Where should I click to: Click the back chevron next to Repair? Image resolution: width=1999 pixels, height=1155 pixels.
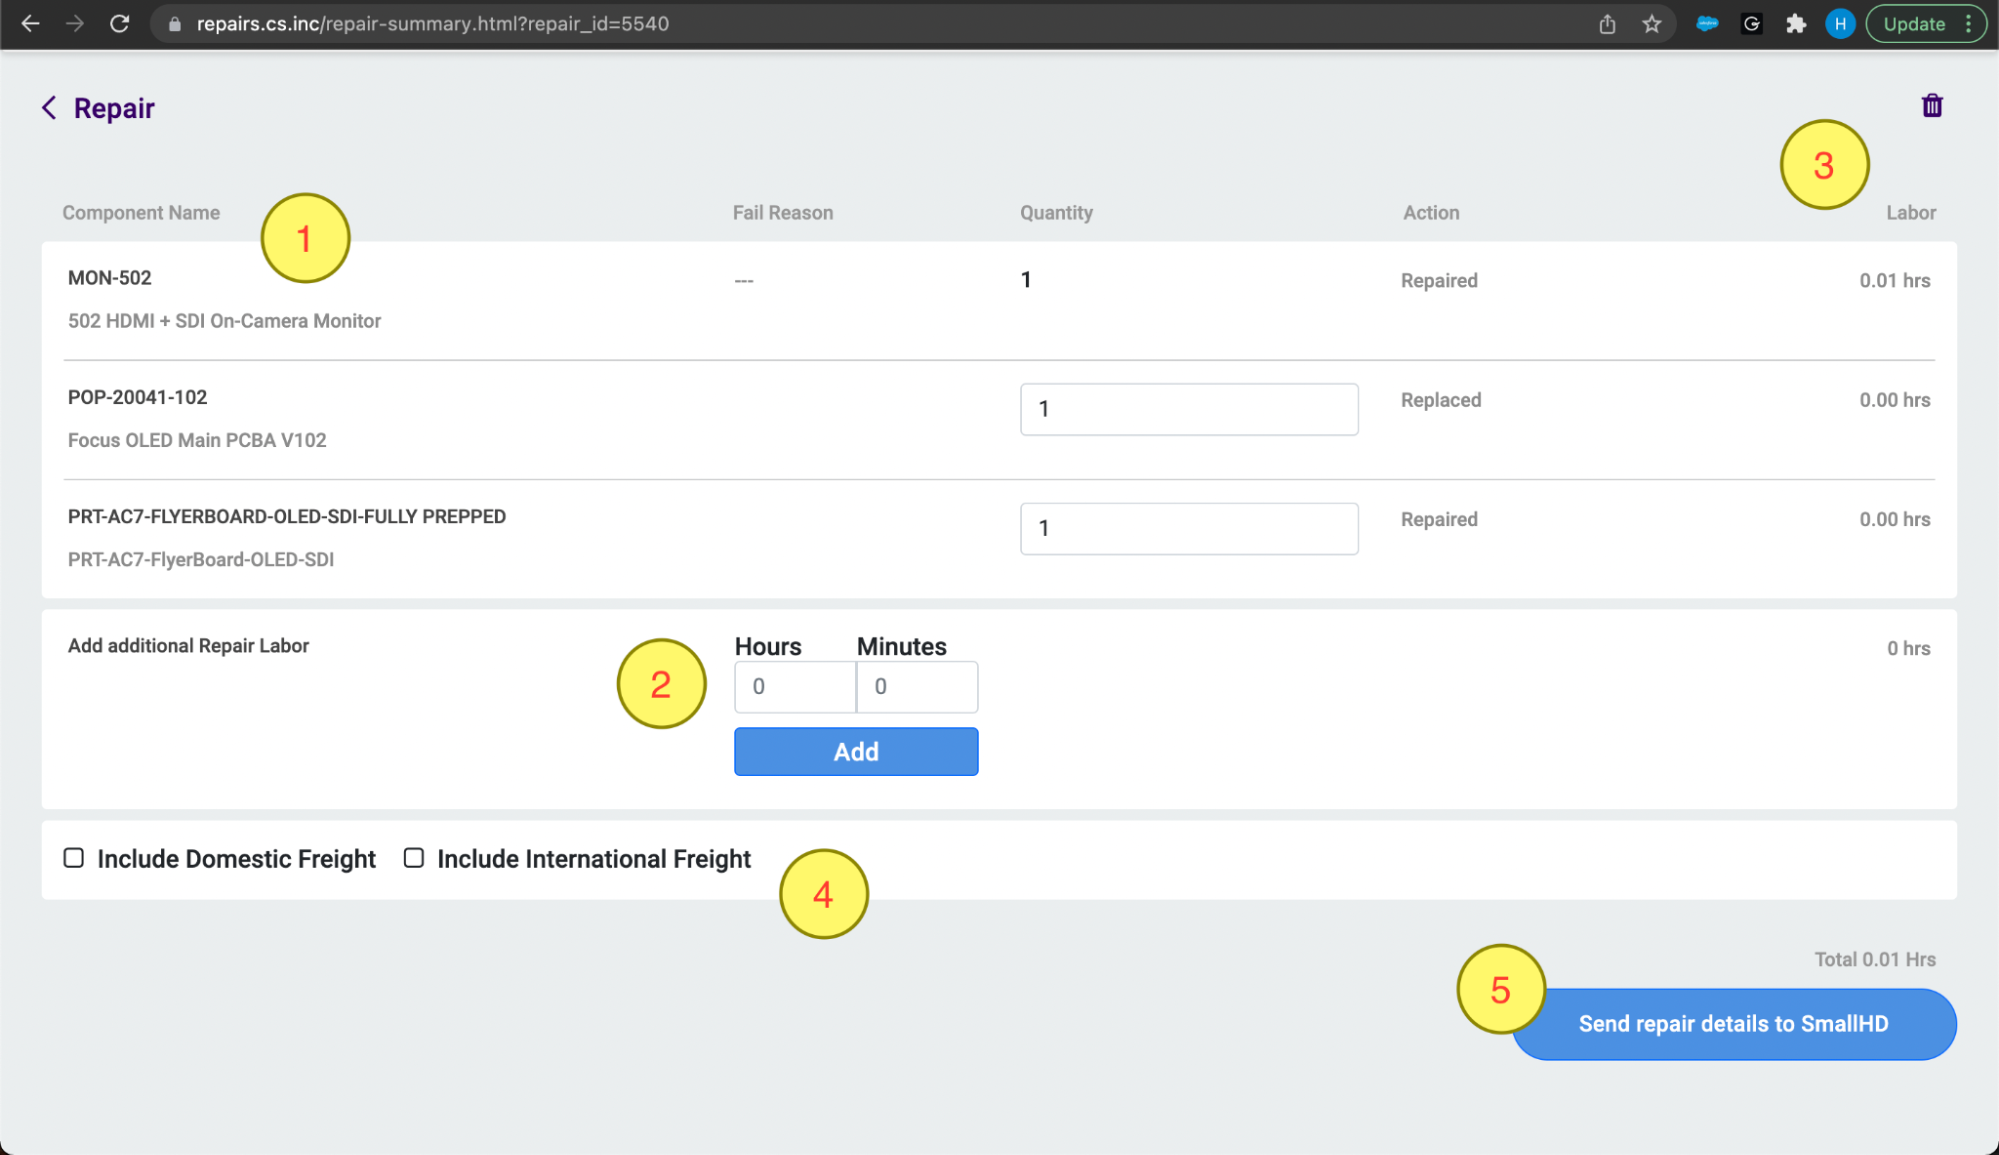[49, 108]
